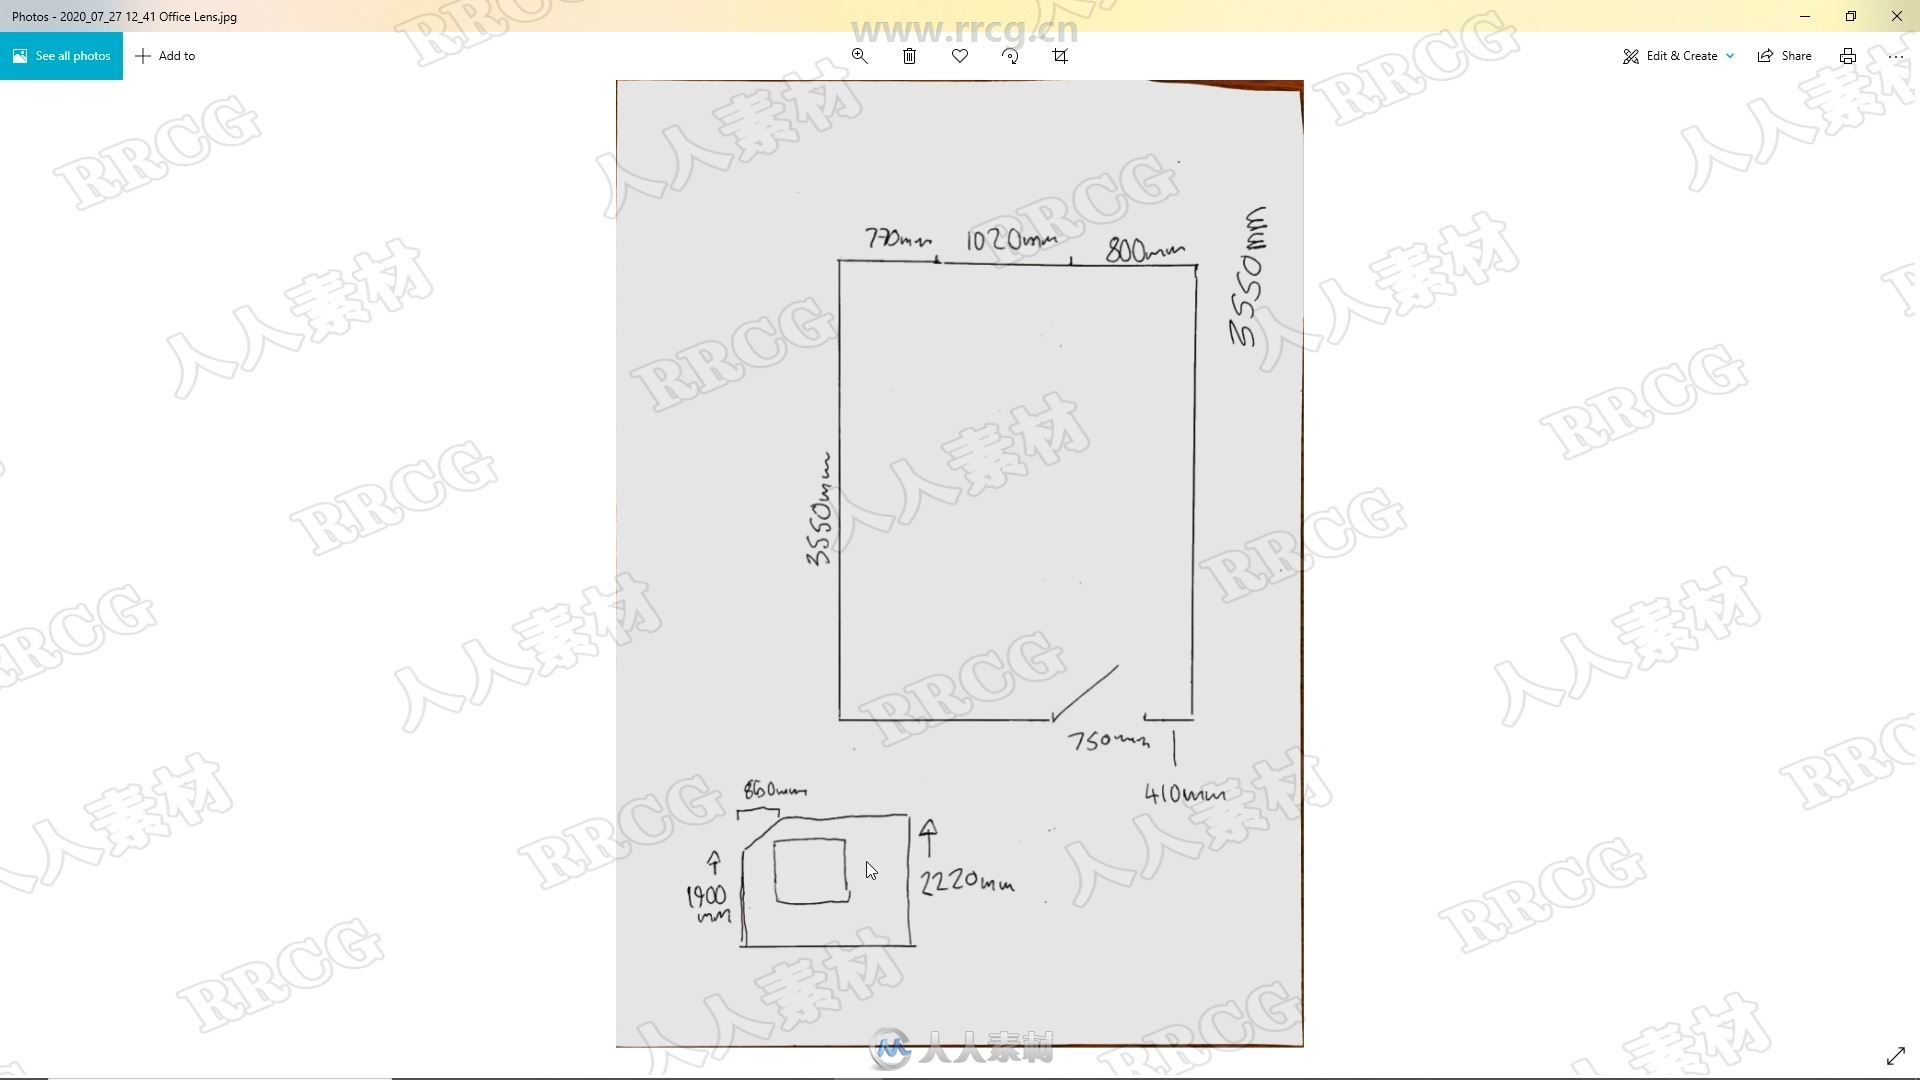Screen dimensions: 1920x1080
Task: Open Edit & Create dropdown menu
Action: coord(1679,55)
